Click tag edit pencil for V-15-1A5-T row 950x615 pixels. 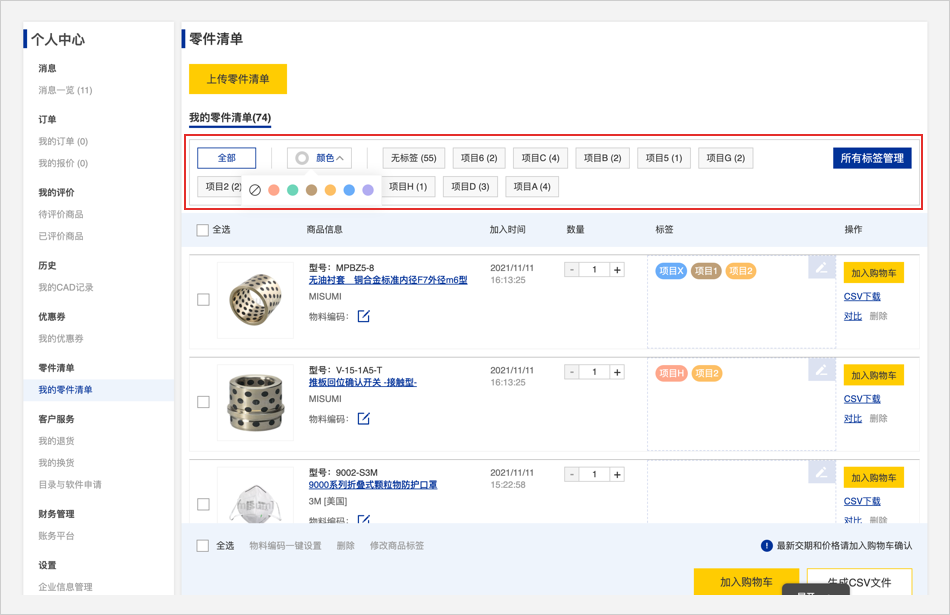[821, 369]
